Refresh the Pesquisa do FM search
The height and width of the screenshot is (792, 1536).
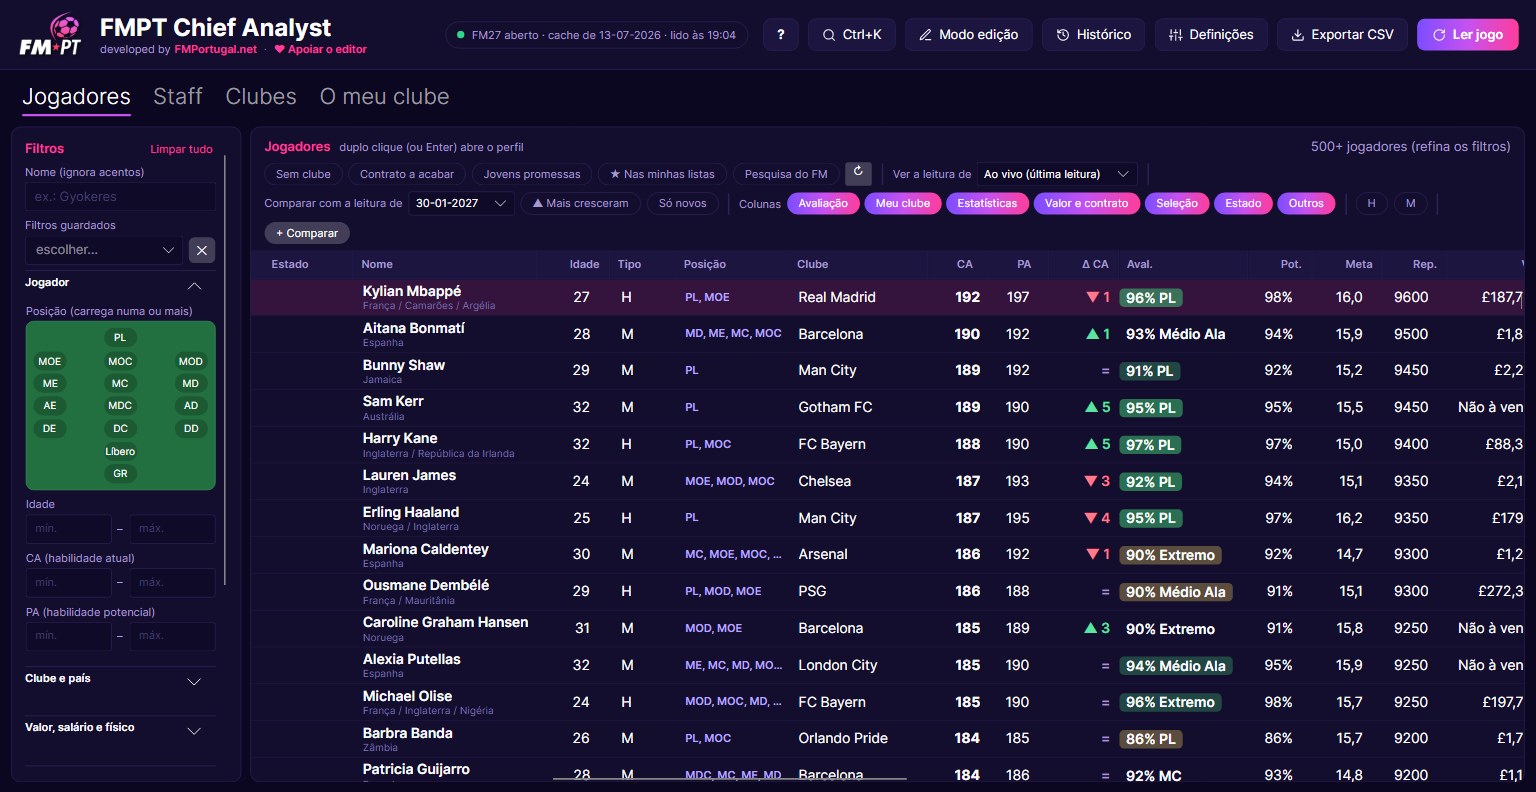click(x=858, y=173)
